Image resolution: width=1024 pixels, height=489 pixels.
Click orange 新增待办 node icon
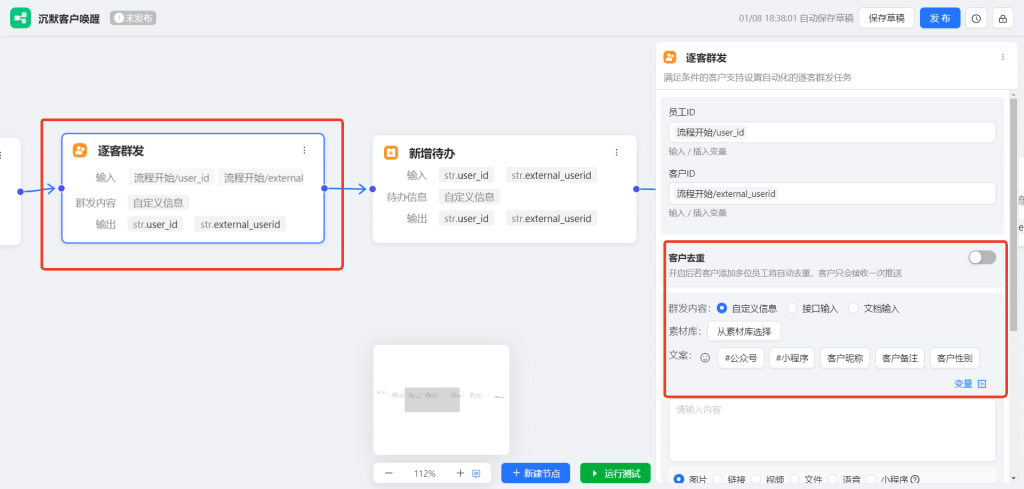391,153
